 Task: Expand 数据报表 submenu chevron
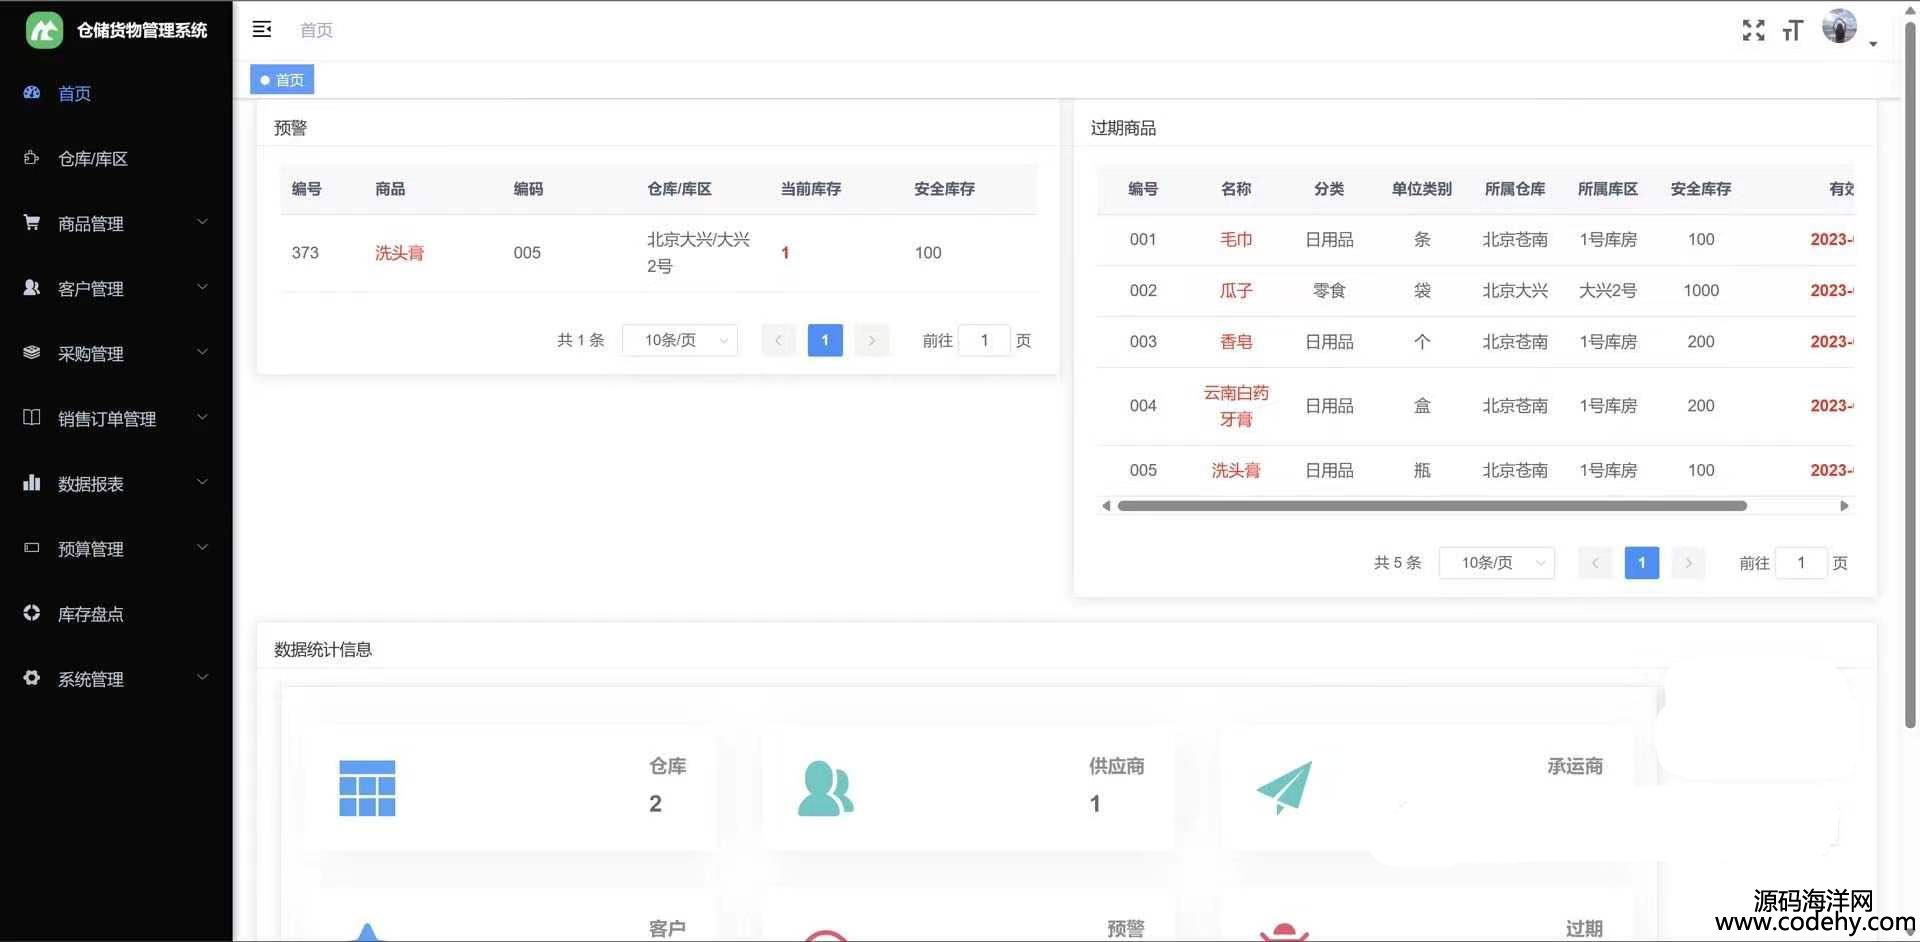[x=202, y=482]
